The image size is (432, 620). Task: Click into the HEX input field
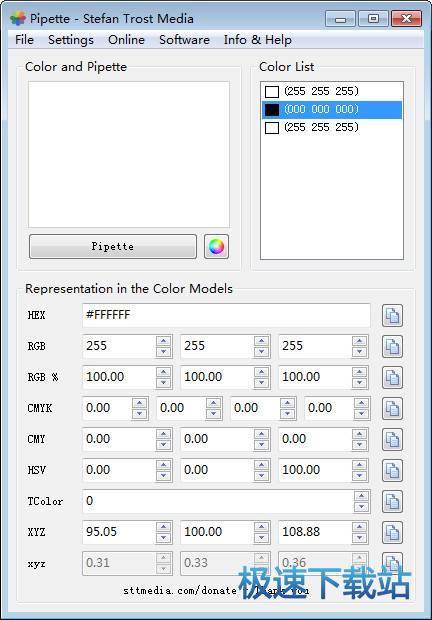(x=226, y=315)
